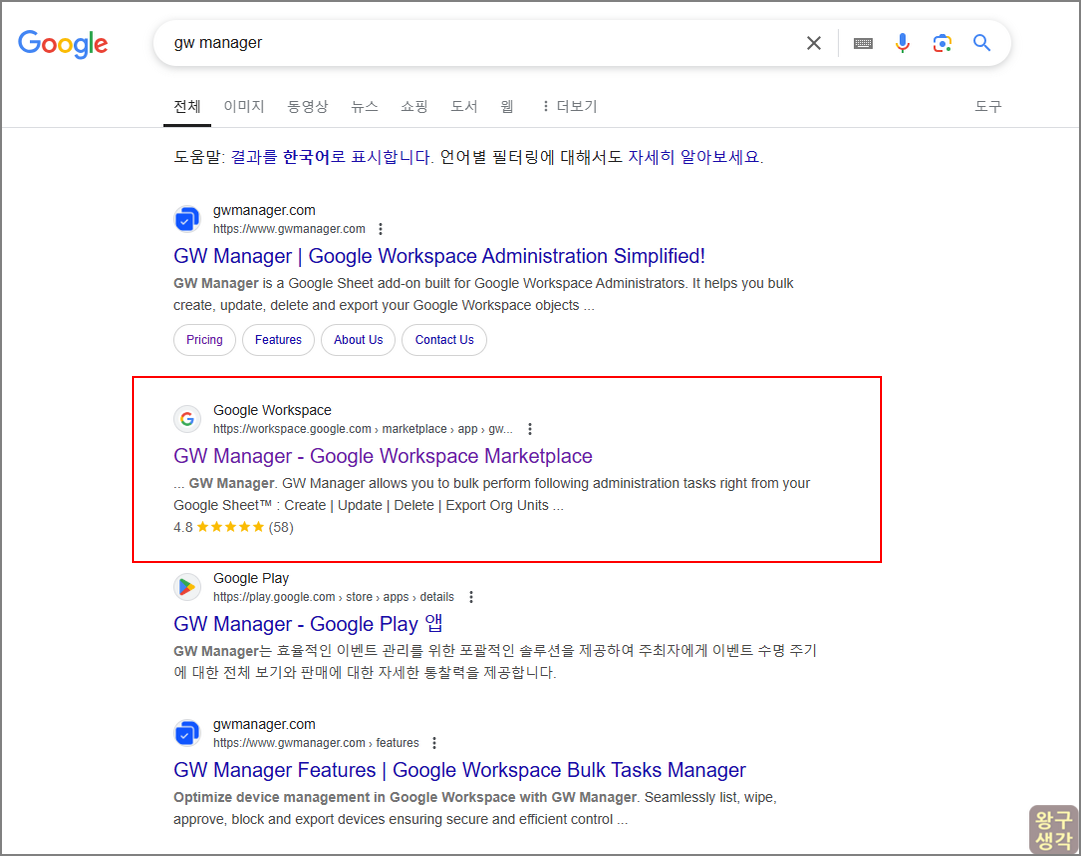Open the GW Manager Google Workspace Marketplace result
This screenshot has width=1081, height=856.
pyautogui.click(x=383, y=455)
